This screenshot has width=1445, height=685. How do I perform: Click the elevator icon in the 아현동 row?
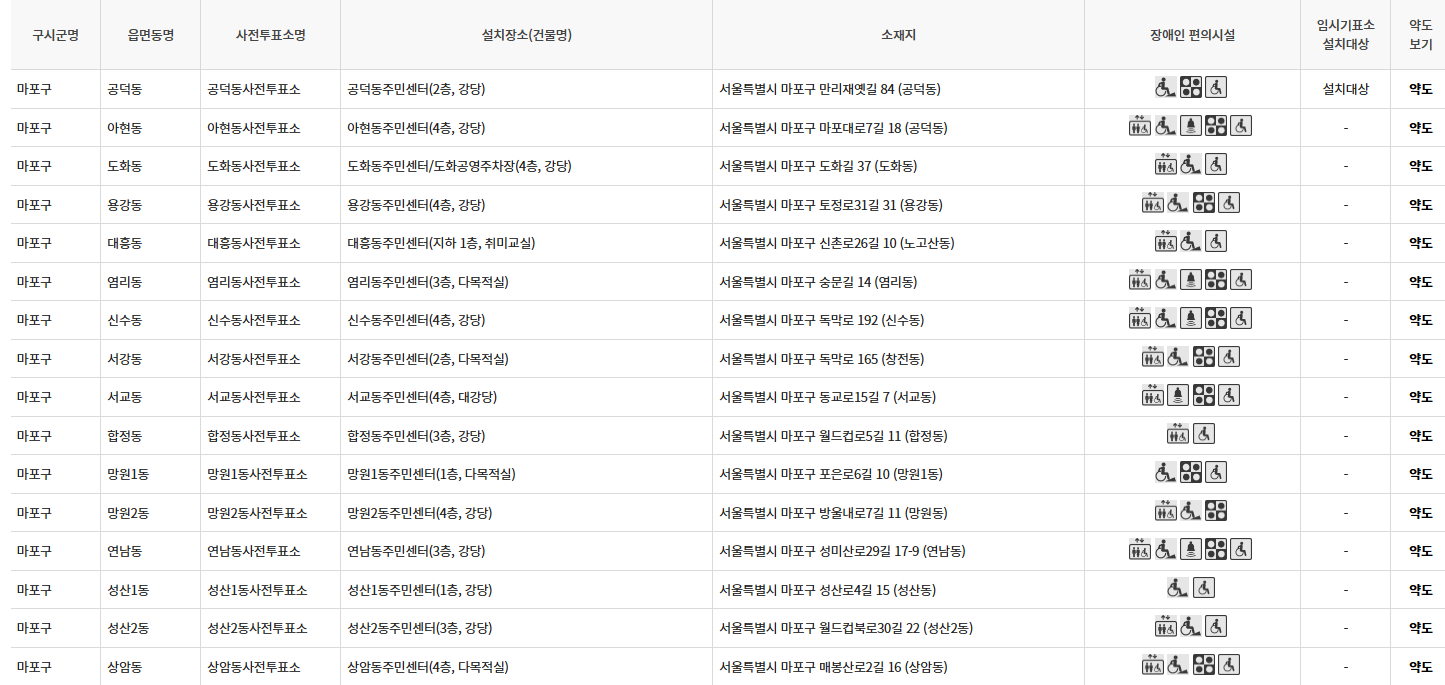click(x=1138, y=127)
